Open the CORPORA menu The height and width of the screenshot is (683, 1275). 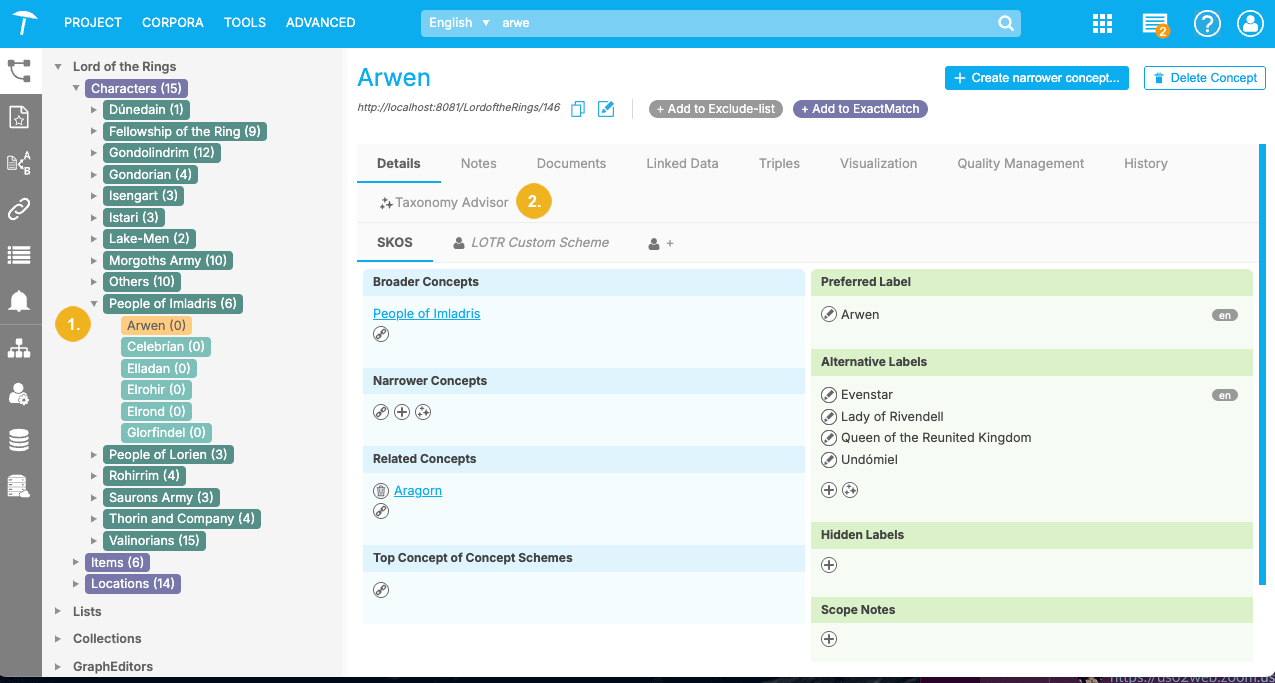(172, 22)
